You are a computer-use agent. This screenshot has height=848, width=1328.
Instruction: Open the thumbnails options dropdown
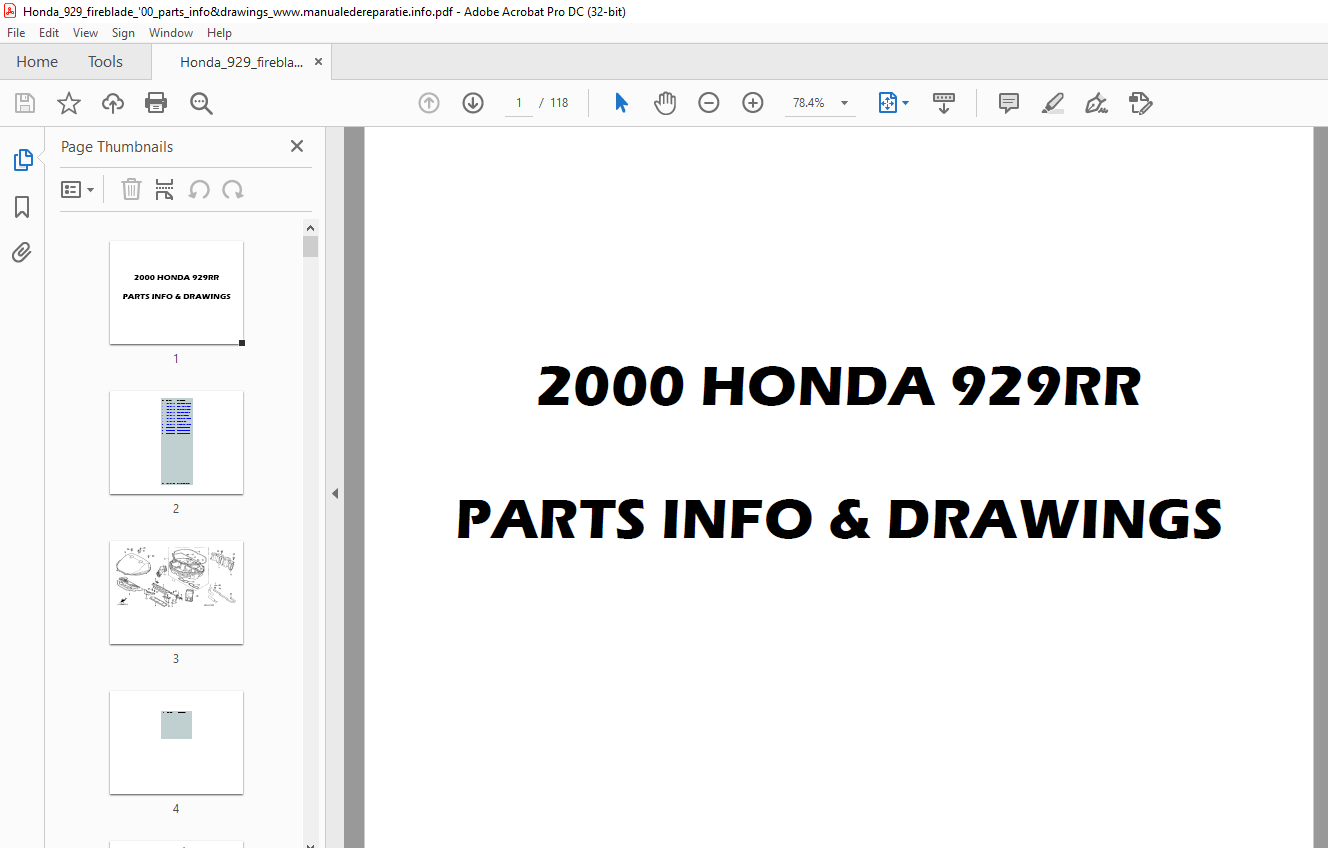click(x=77, y=189)
